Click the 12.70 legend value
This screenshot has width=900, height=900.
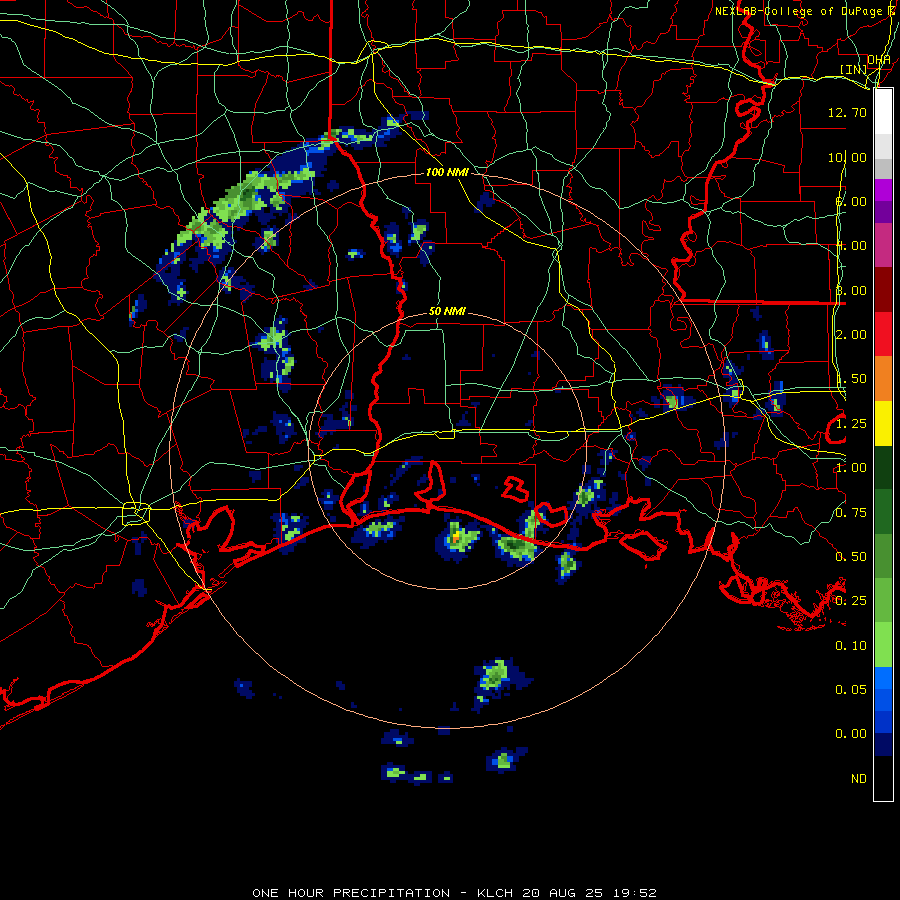(847, 112)
